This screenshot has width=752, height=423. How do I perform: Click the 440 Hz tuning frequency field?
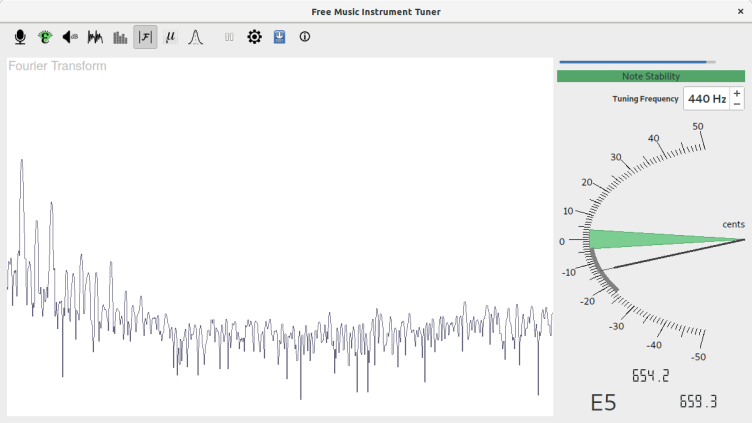[706, 99]
